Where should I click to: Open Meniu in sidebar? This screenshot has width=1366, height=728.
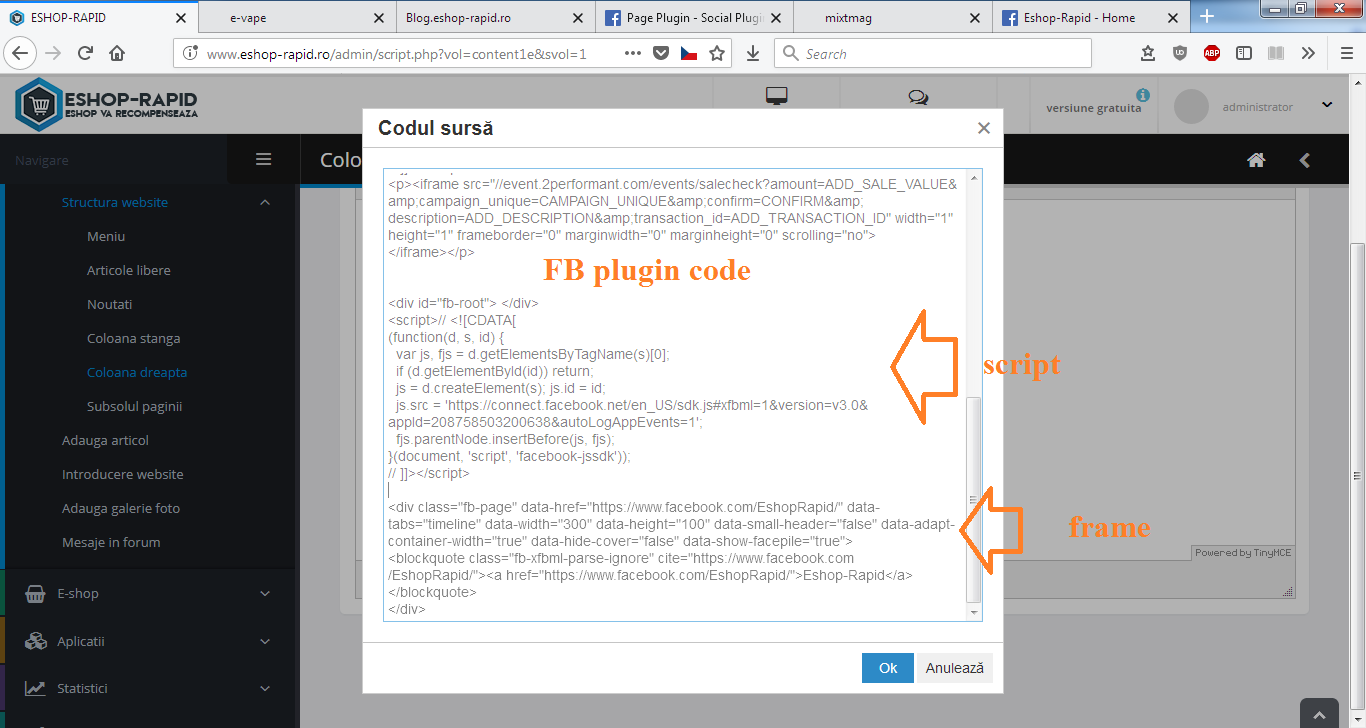click(106, 236)
